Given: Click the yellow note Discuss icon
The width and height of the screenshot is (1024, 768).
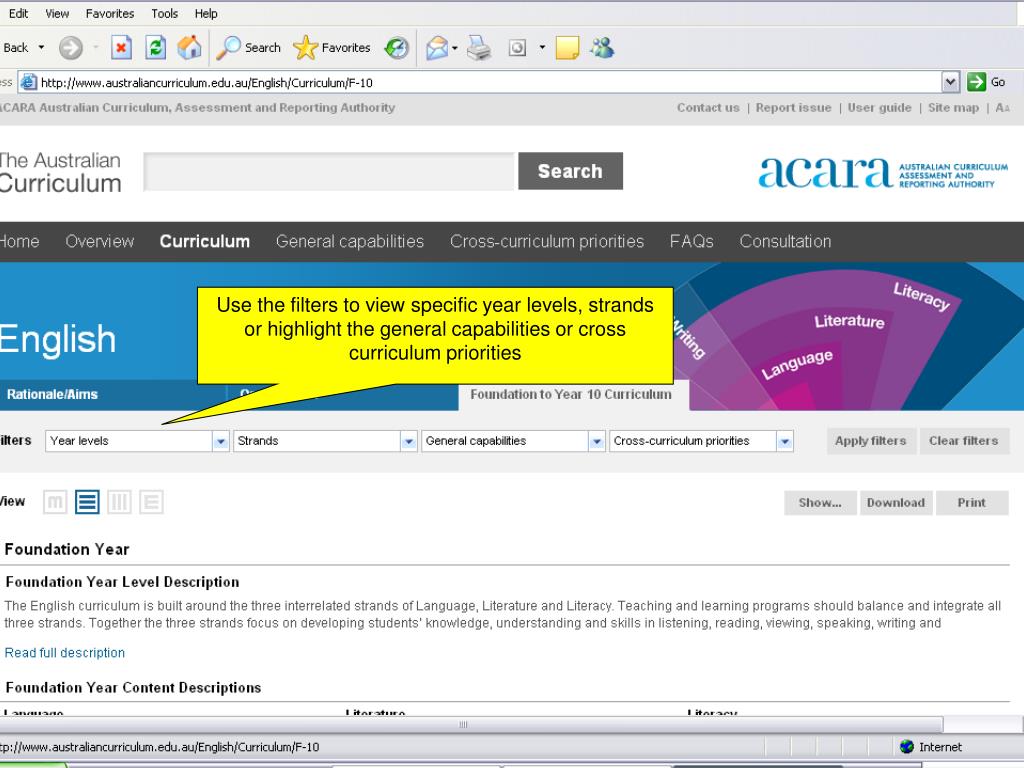Looking at the screenshot, I should click(567, 48).
